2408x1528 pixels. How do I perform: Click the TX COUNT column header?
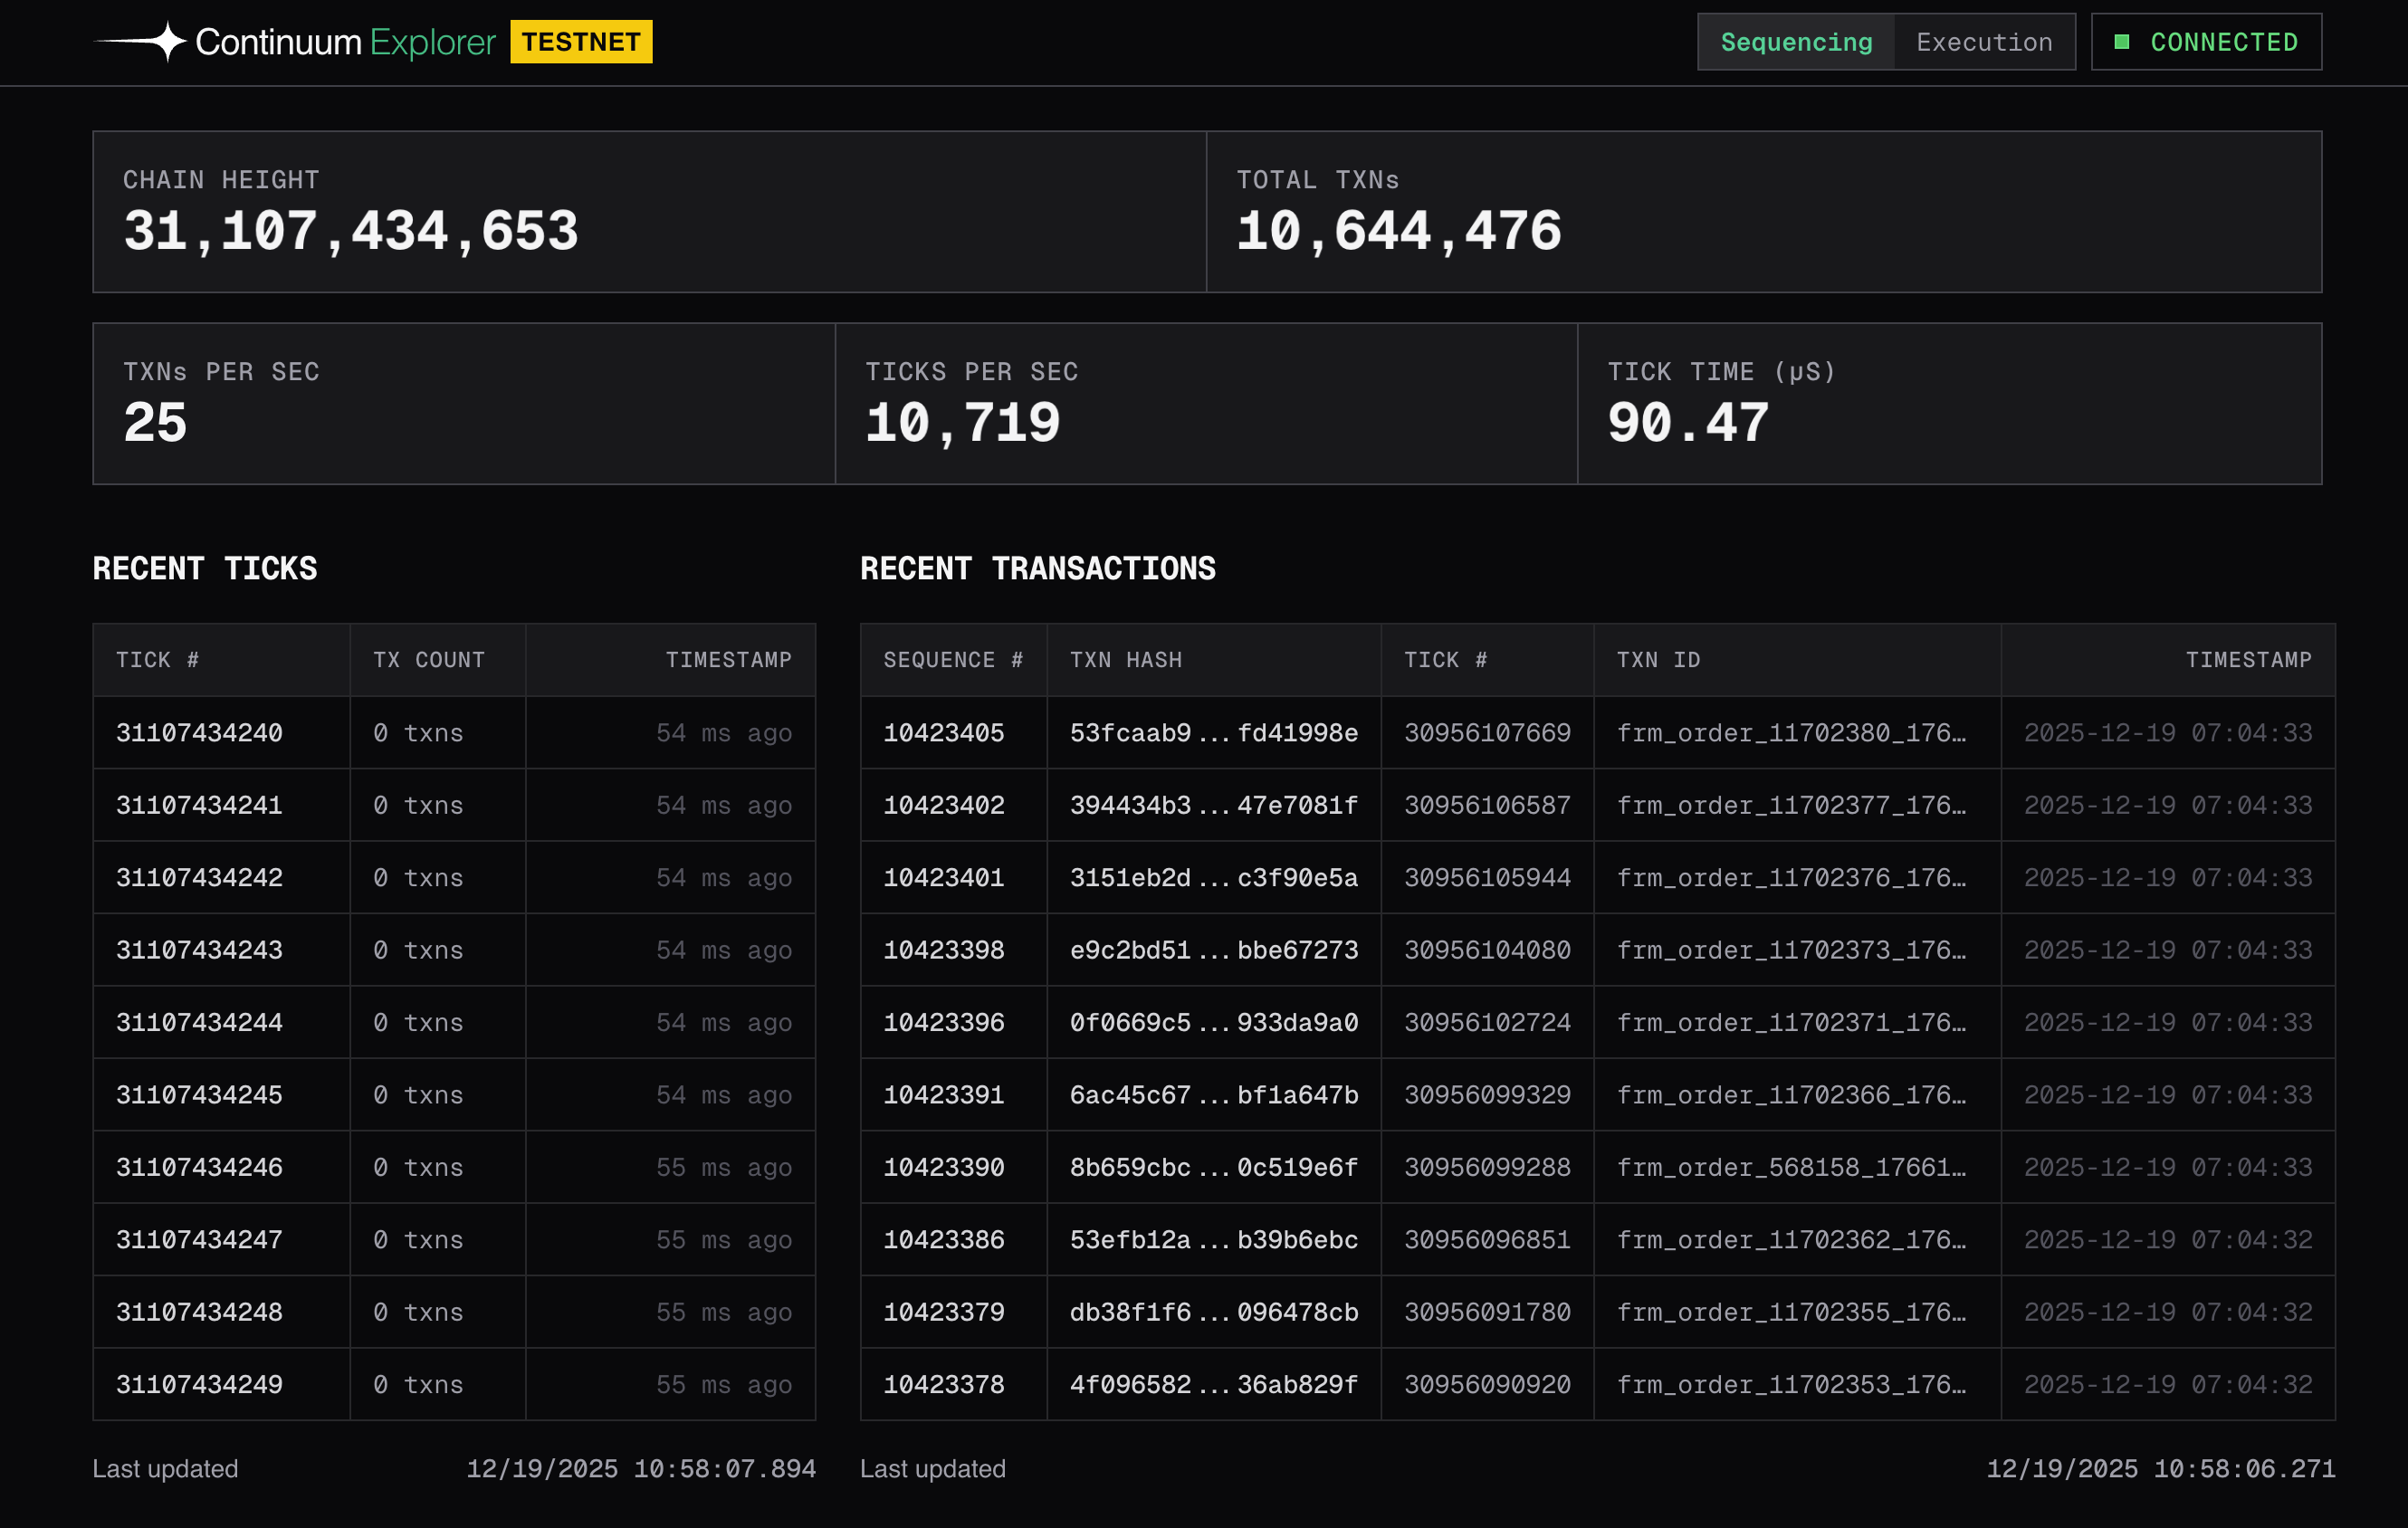point(428,660)
